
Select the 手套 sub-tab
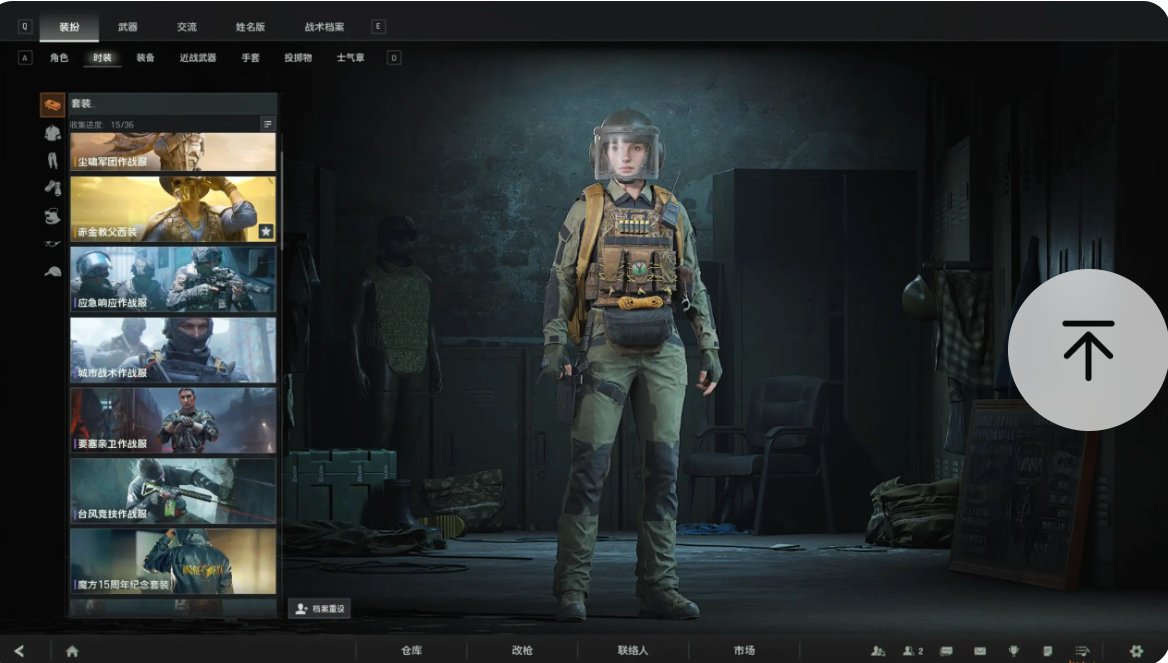[250, 57]
